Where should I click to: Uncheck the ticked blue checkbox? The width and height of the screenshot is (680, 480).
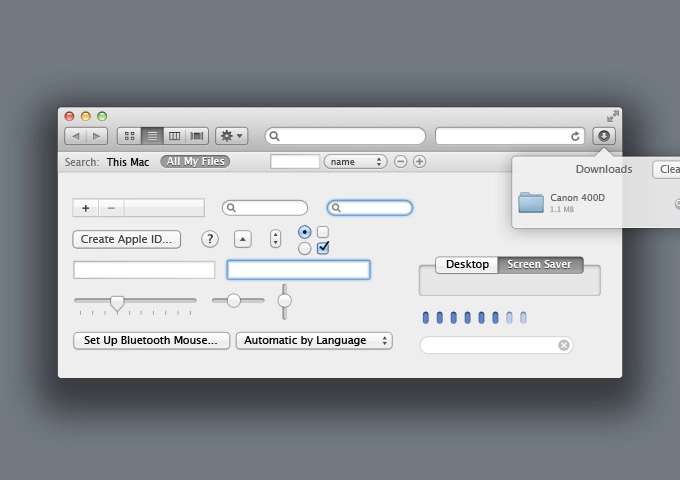323,248
